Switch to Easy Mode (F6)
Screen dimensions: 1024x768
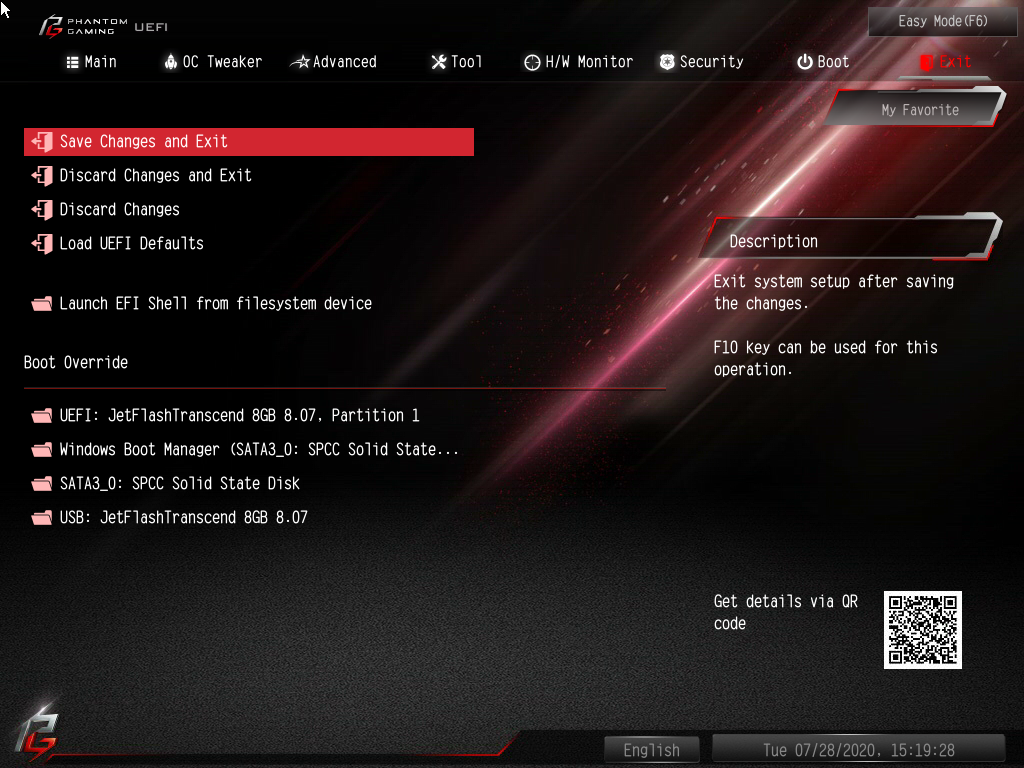(942, 22)
